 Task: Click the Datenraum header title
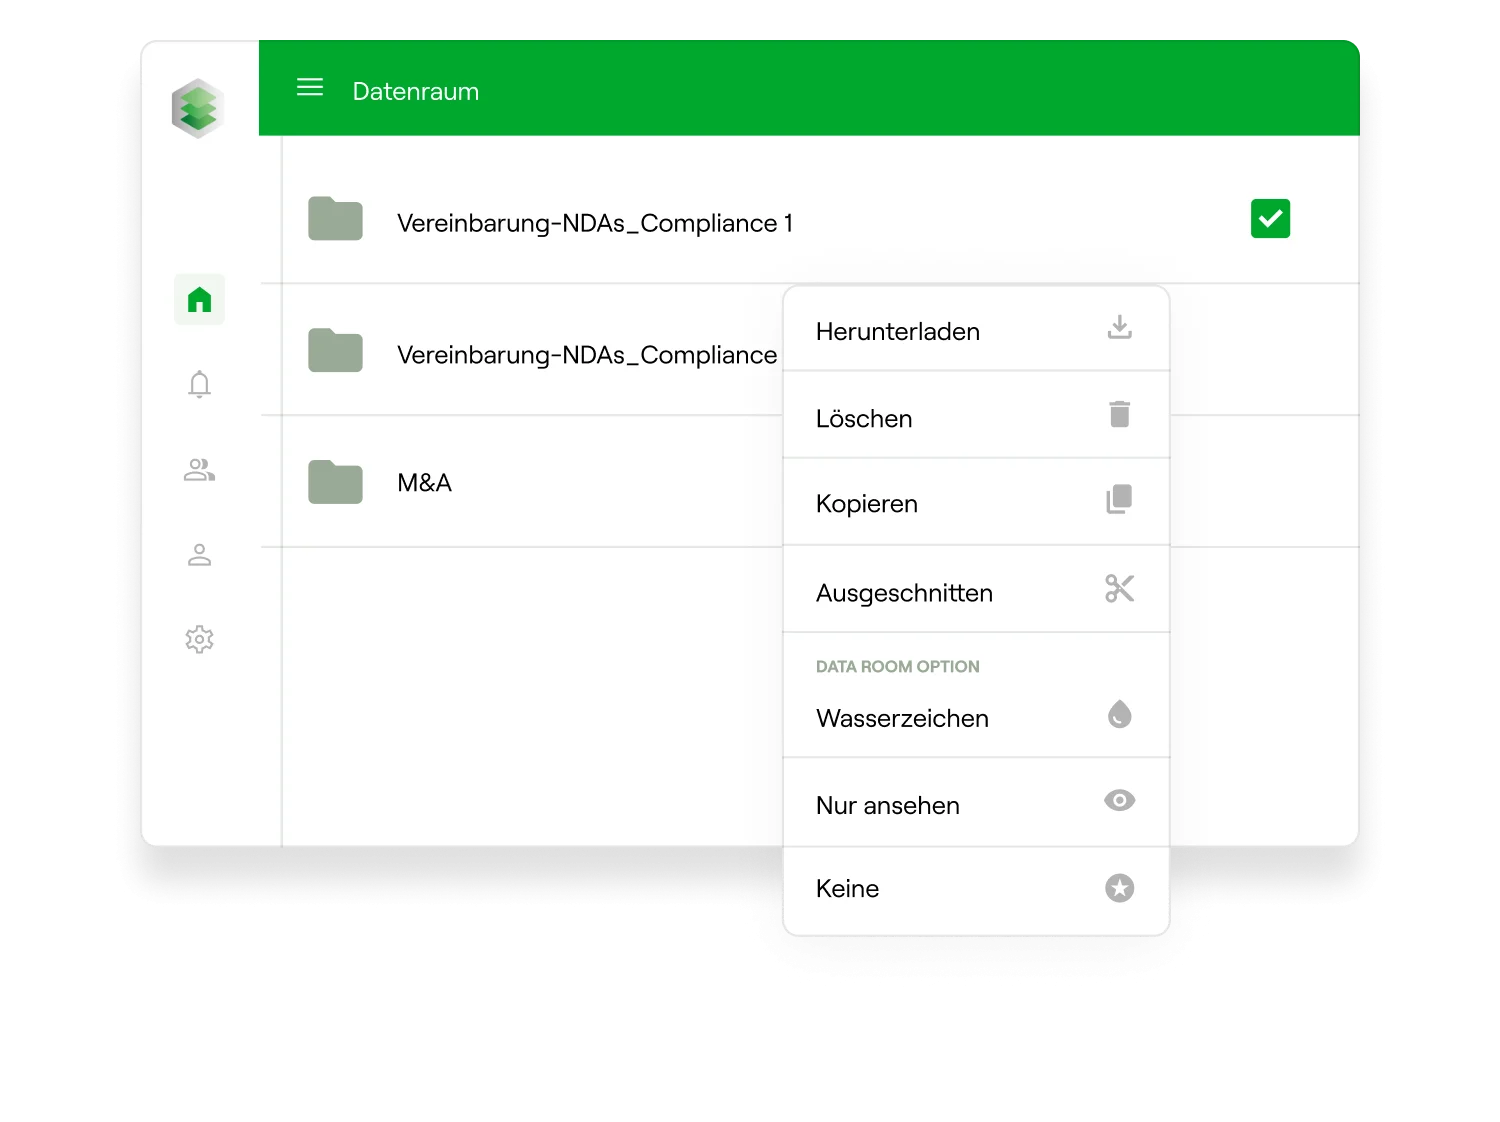(x=416, y=91)
